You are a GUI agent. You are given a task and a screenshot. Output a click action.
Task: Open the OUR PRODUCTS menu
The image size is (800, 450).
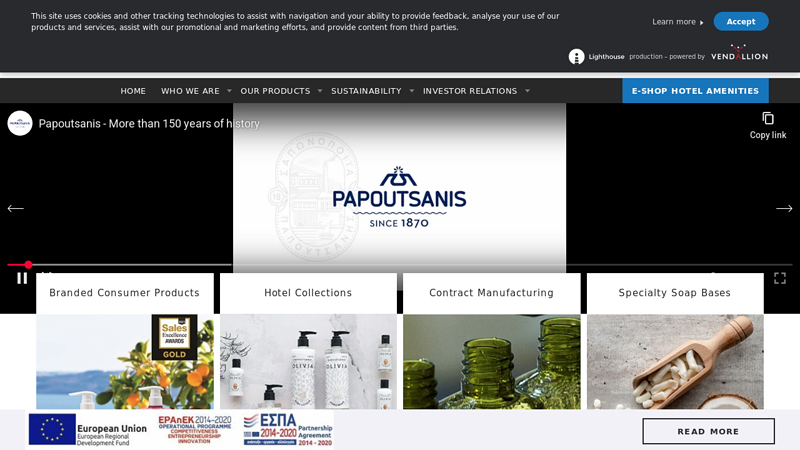(276, 91)
